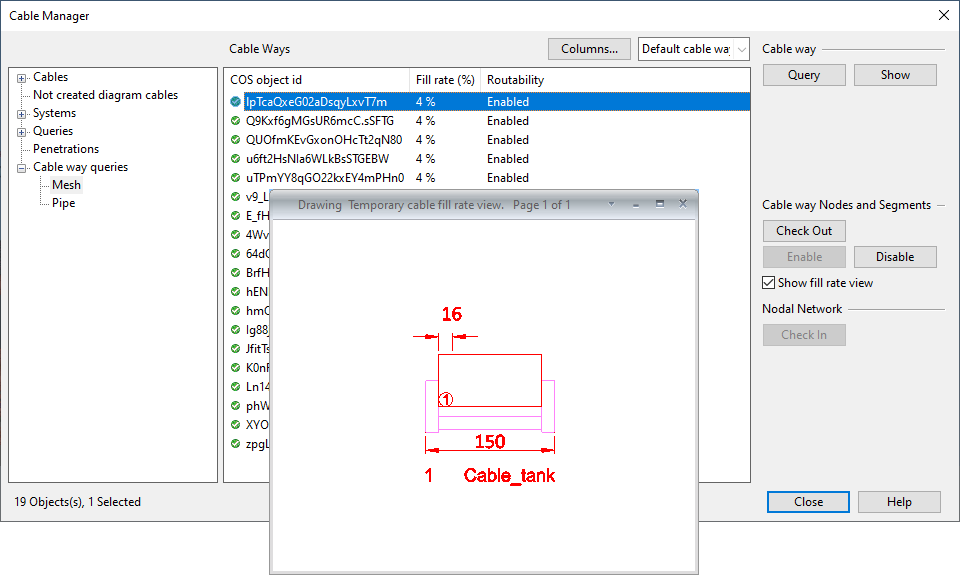Click green check icon for uTPmYY8qGO22kxEY4mPHn0

click(235, 178)
